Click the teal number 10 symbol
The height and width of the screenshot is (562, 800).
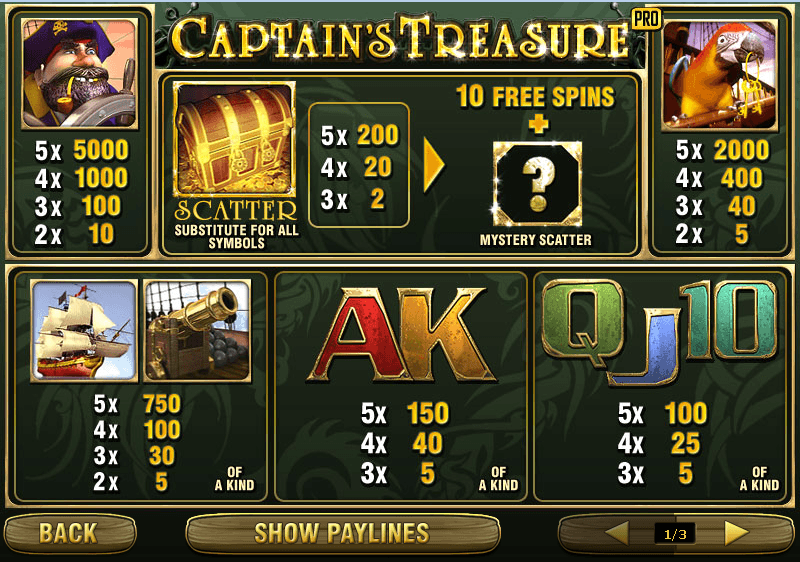click(x=729, y=320)
